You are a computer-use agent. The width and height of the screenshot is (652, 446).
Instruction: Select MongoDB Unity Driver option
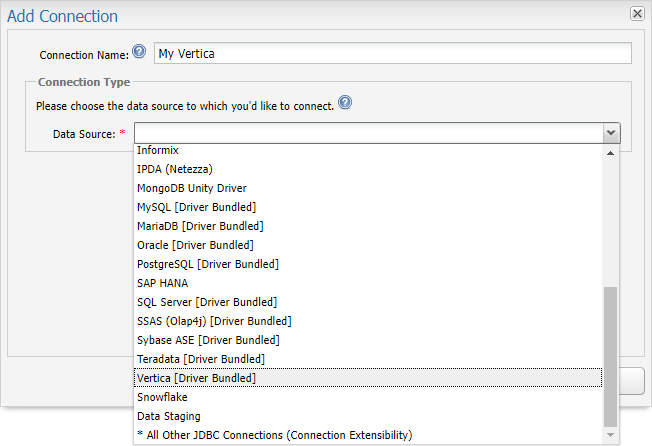click(368, 188)
